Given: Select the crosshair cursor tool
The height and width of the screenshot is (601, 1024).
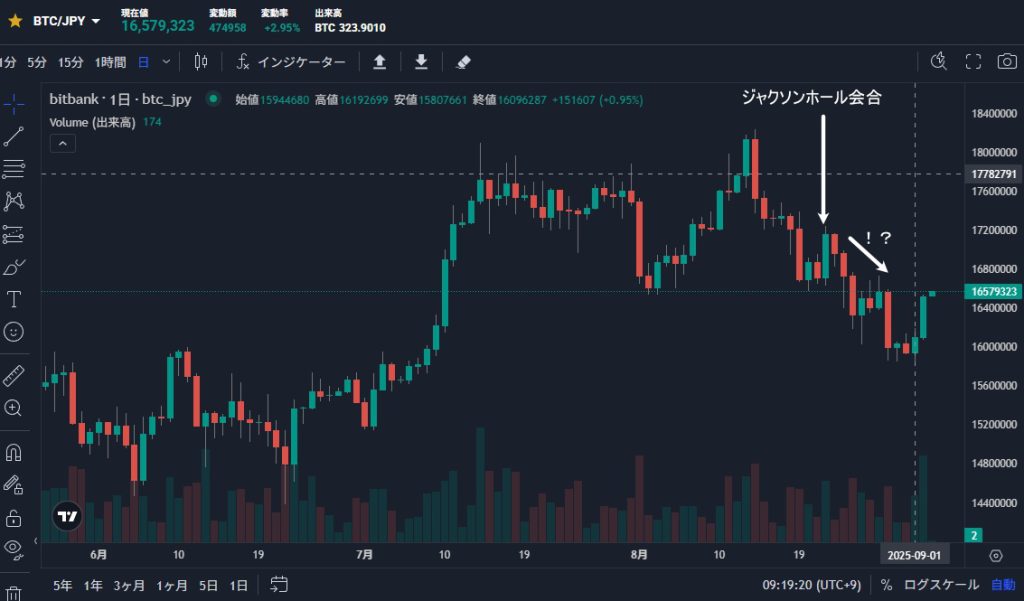Looking at the screenshot, I should [x=14, y=104].
